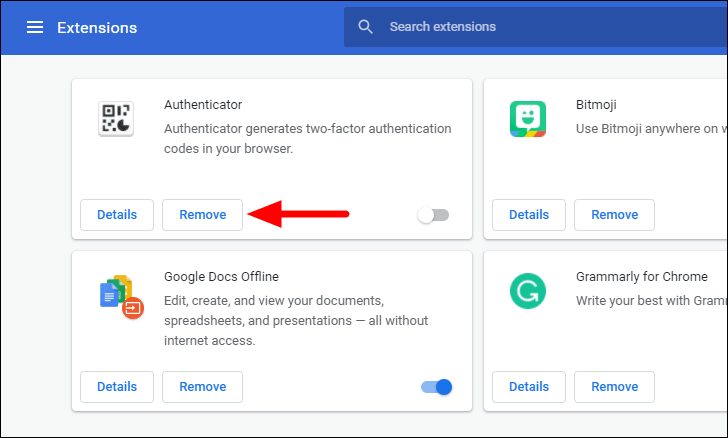Image resolution: width=728 pixels, height=438 pixels.
Task: Click the Extensions page title
Action: point(97,28)
